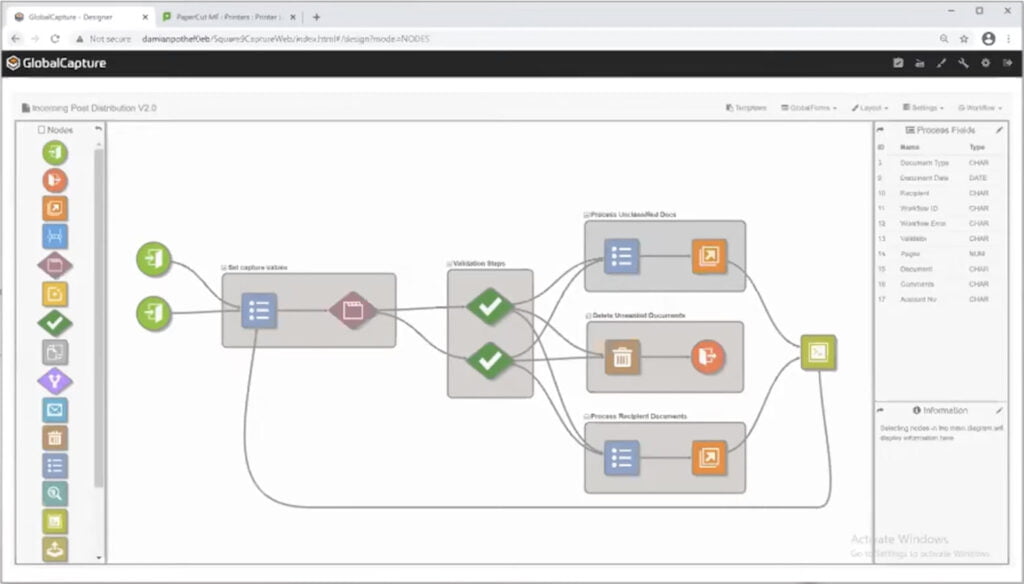Collapse the Validation Steps group
This screenshot has height=584, width=1024.
tap(449, 264)
